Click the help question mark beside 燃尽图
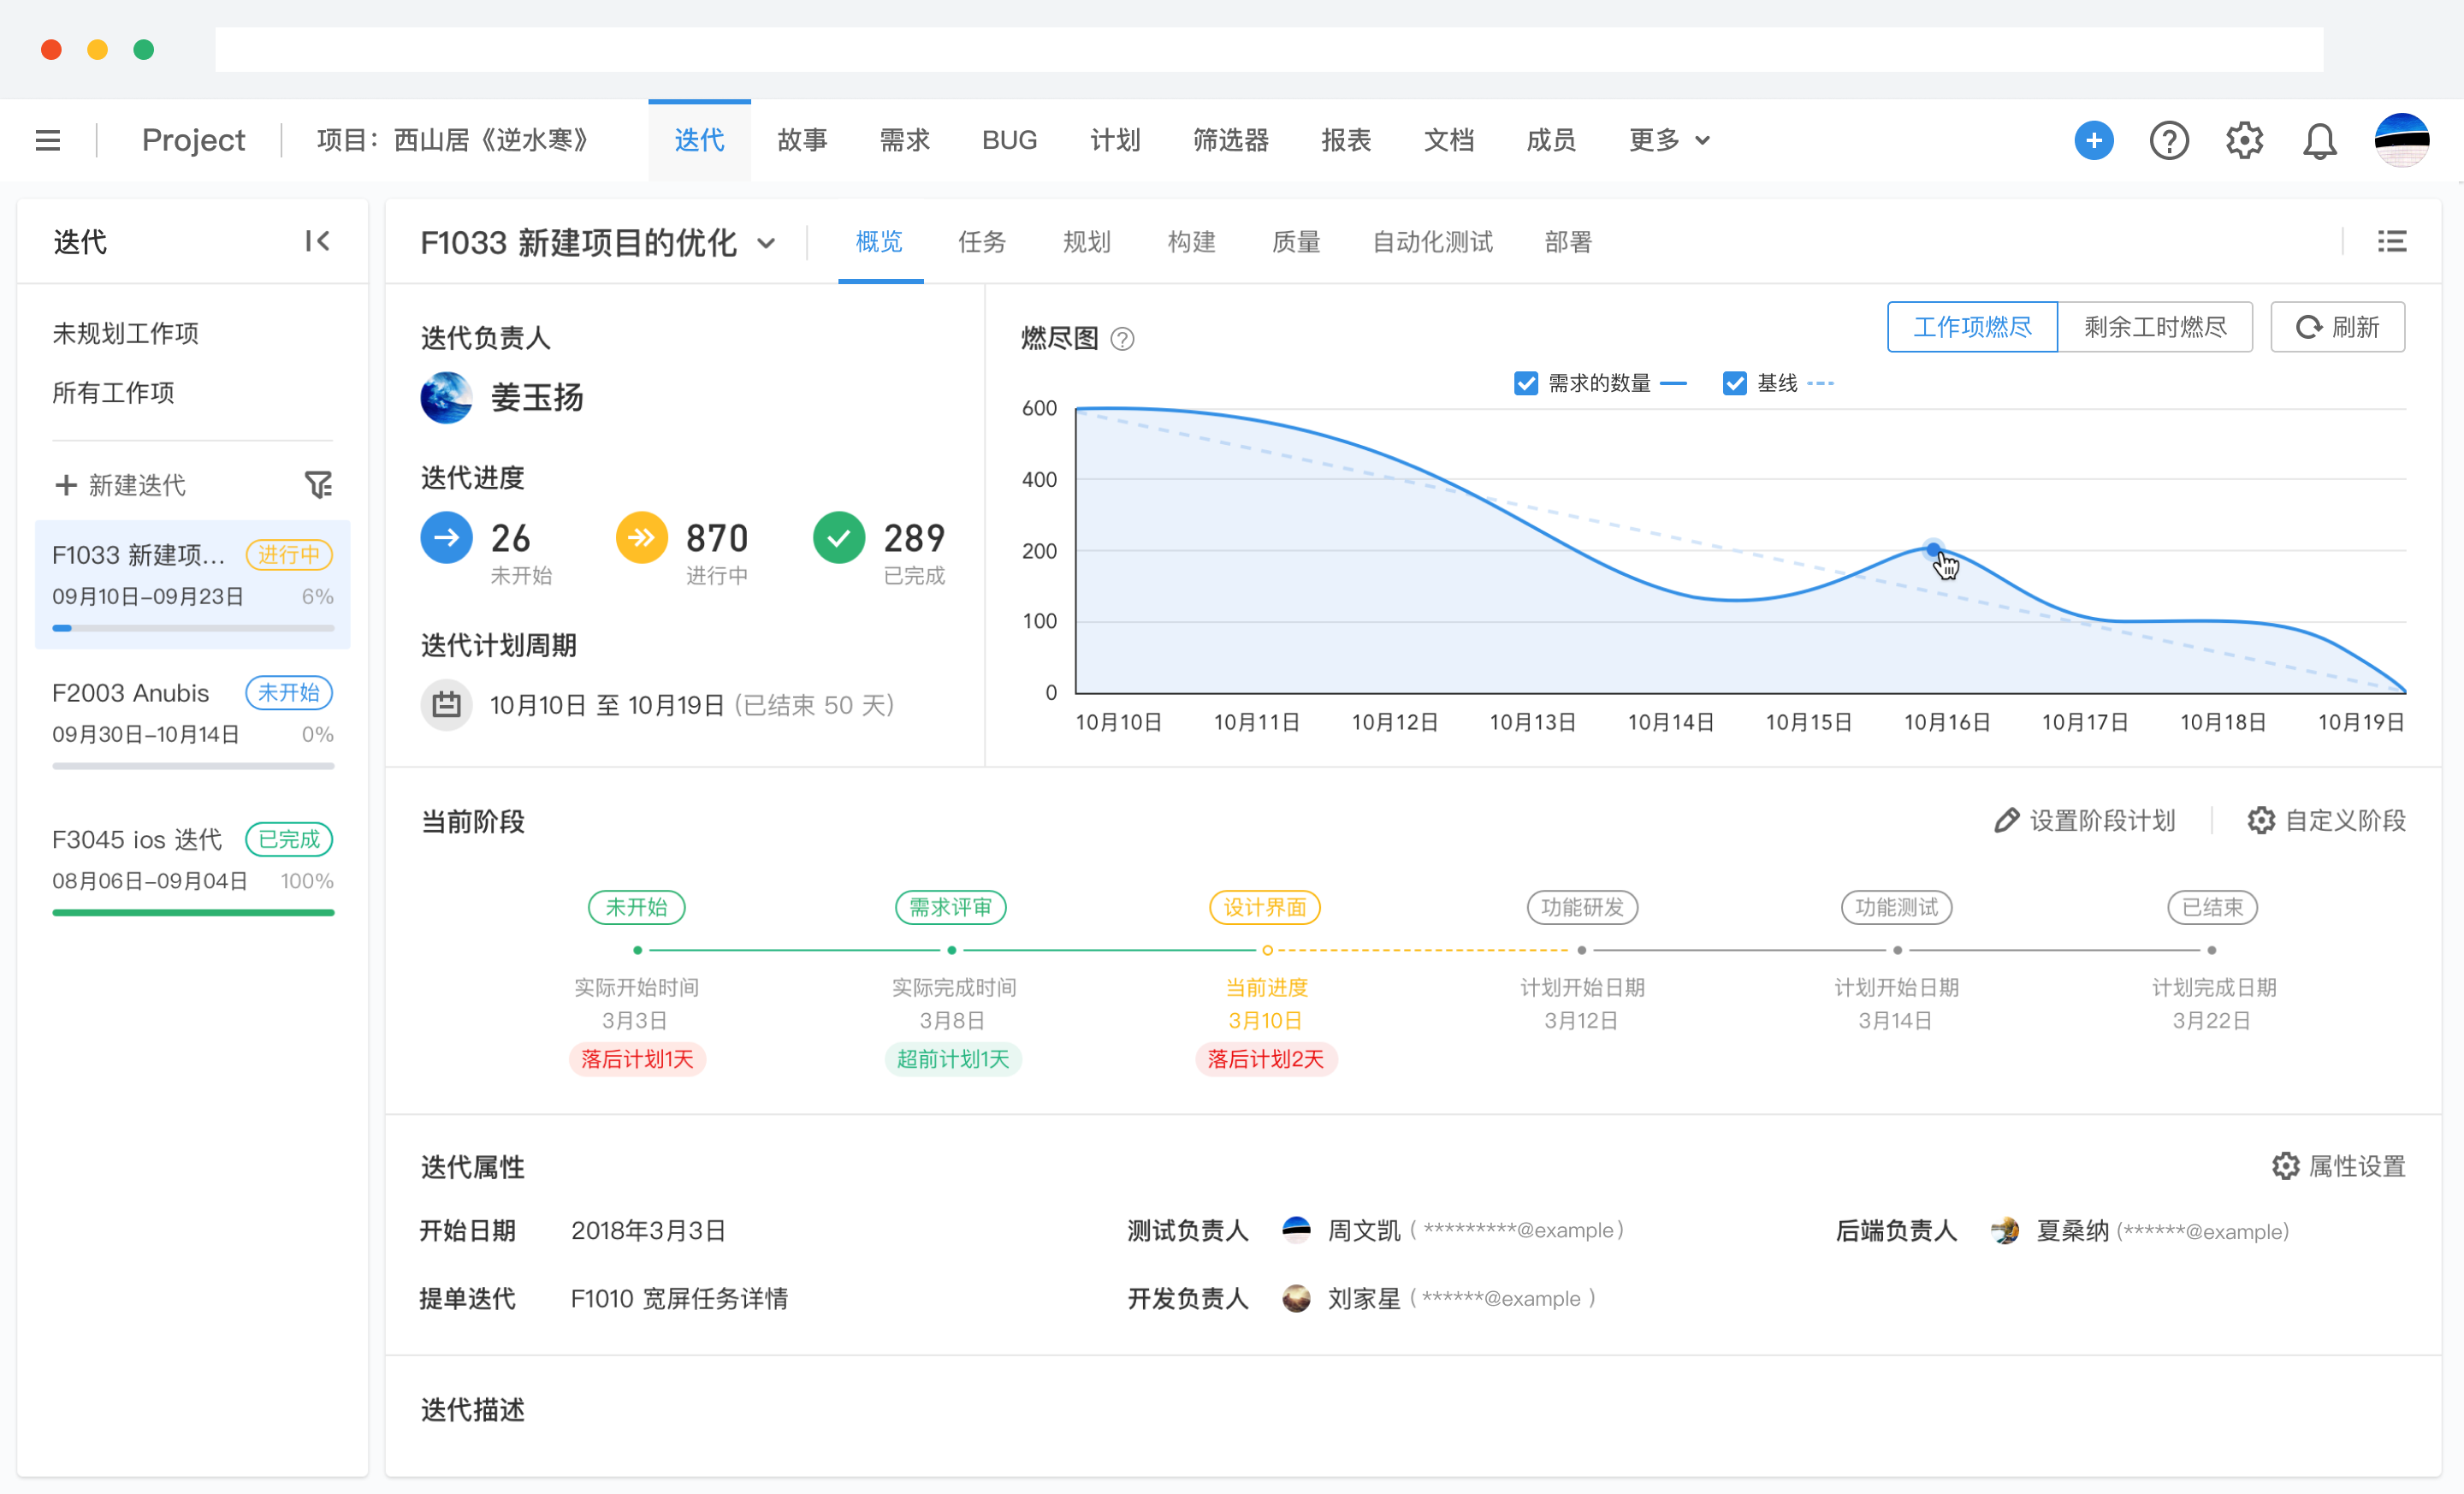This screenshot has height=1494, width=2464. pyautogui.click(x=1124, y=339)
